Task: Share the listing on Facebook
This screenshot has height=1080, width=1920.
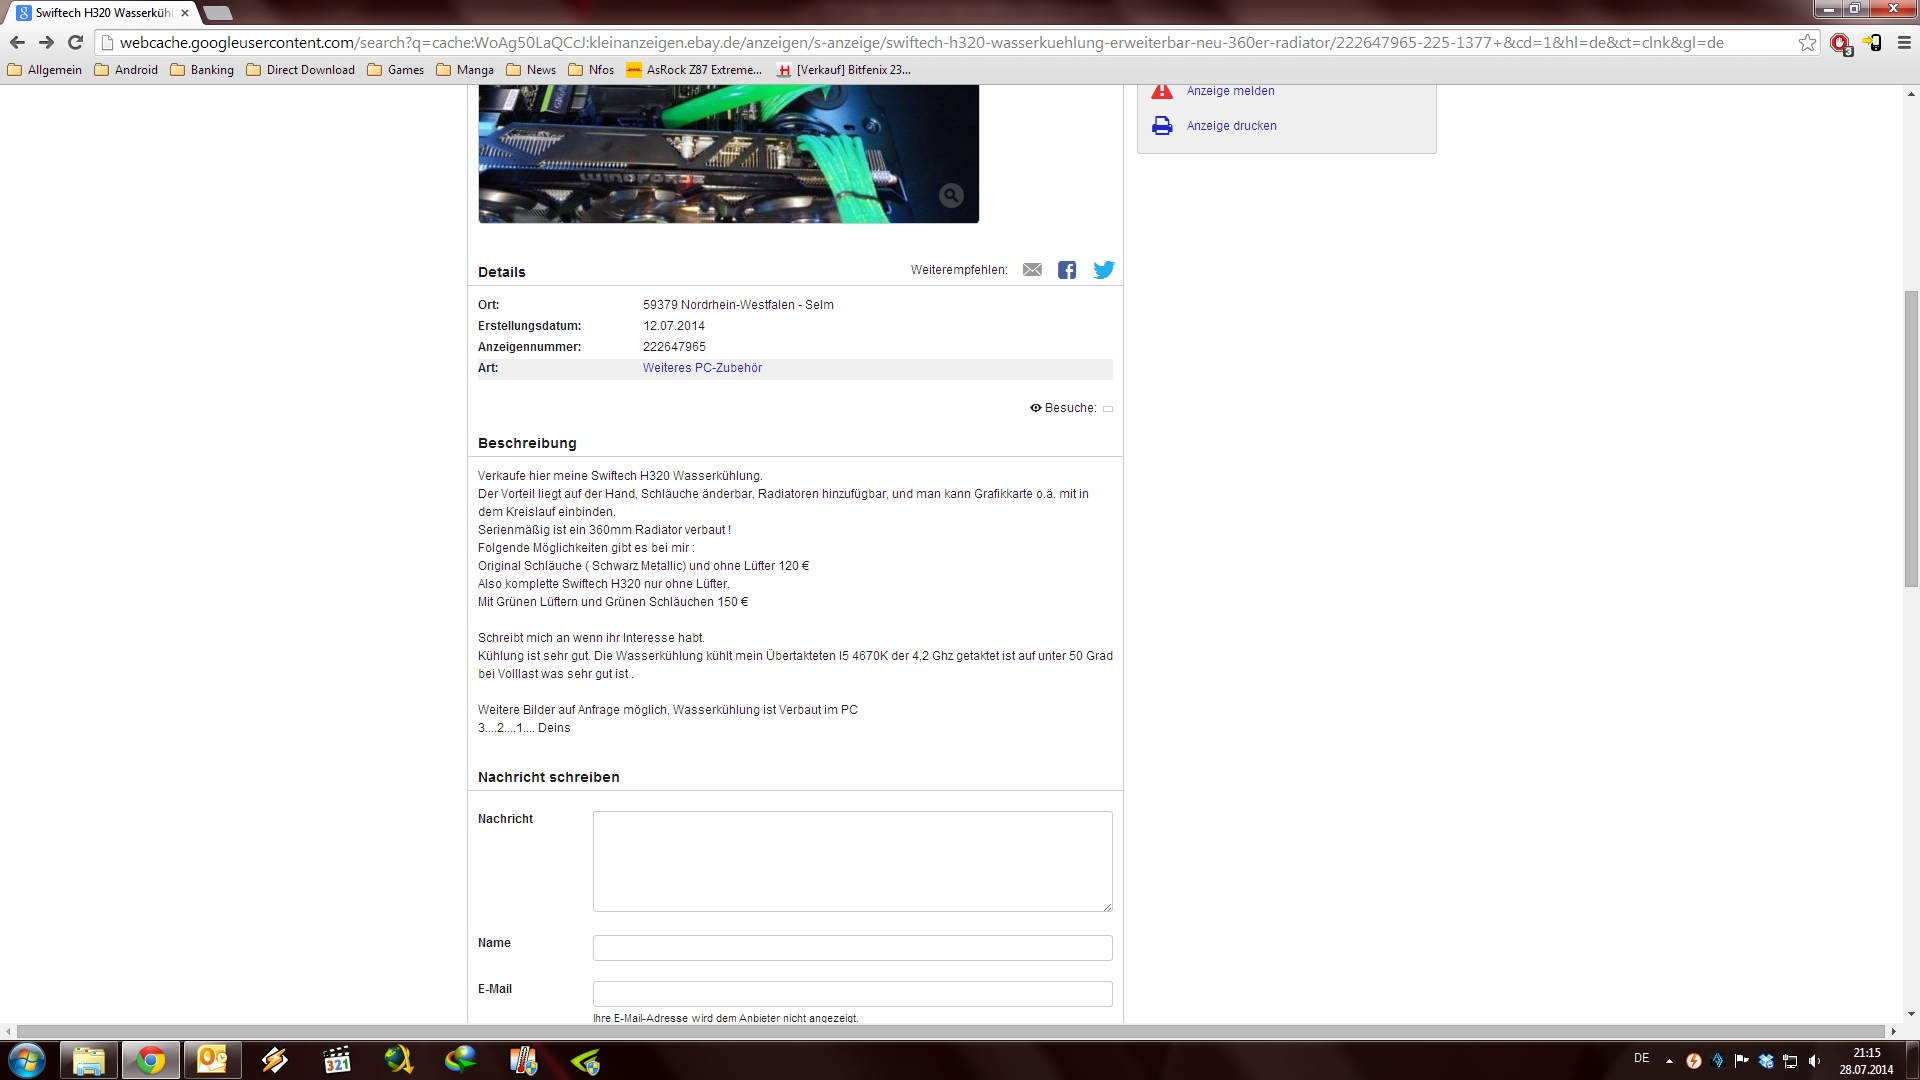Action: [1067, 270]
